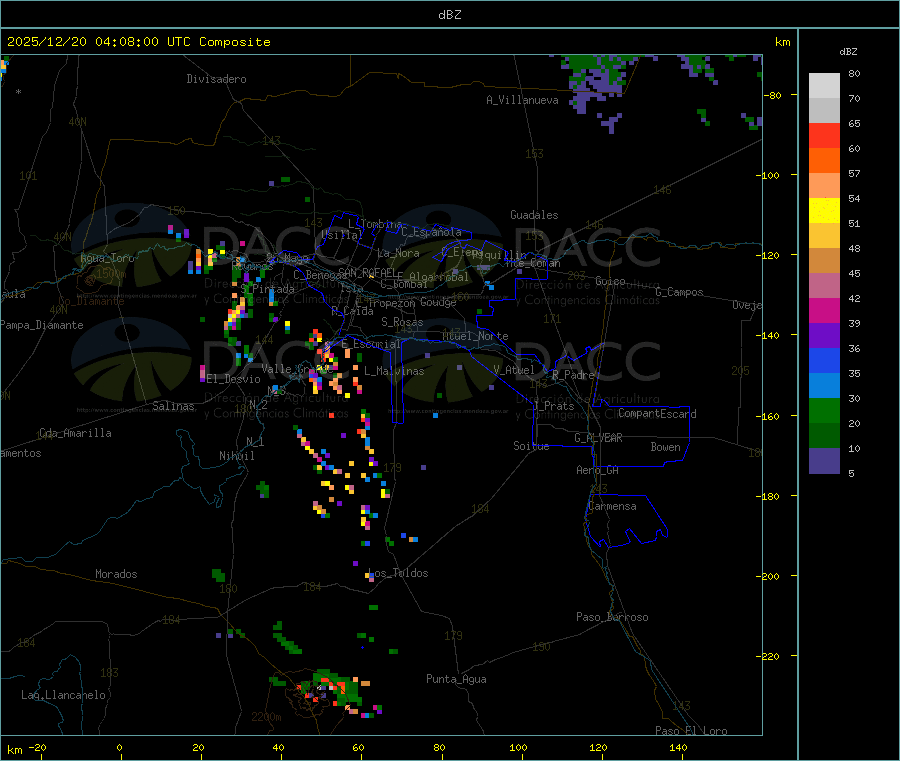Select the L_Malvinas place label
Image resolution: width=900 pixels, height=761 pixels.
[x=394, y=371]
